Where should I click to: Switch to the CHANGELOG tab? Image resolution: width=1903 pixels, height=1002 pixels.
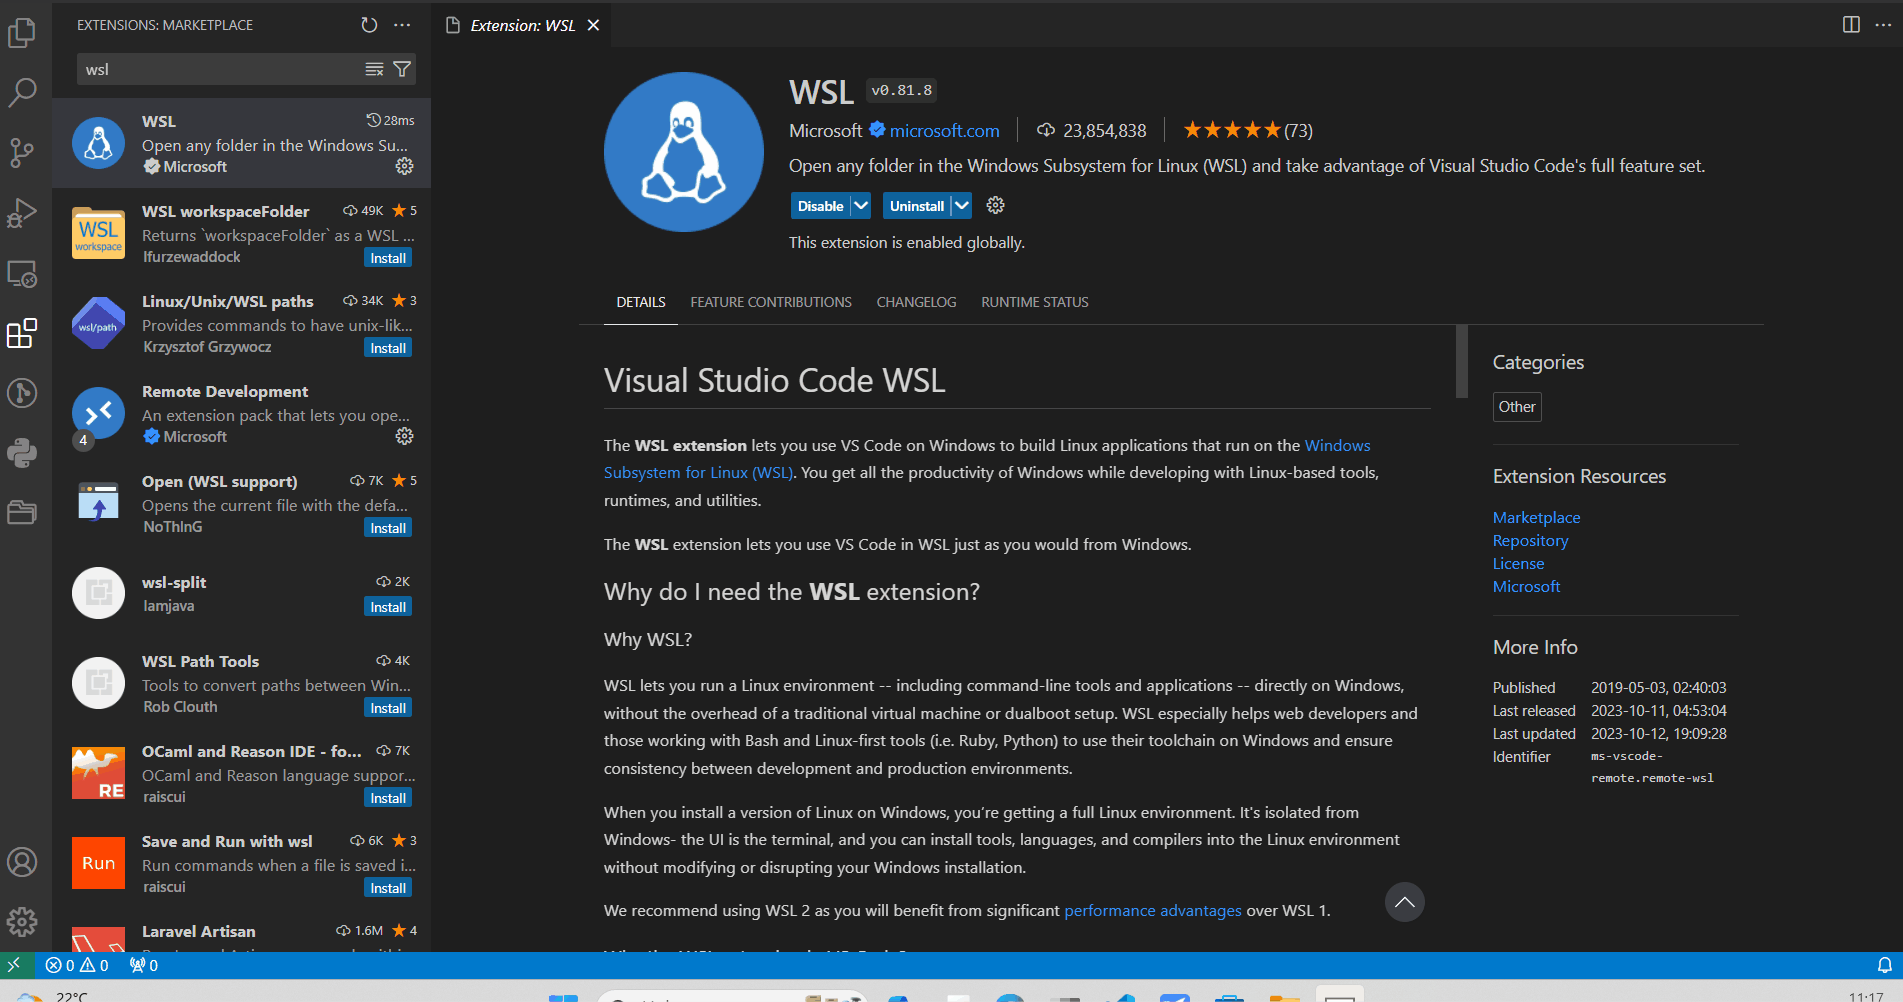(915, 301)
